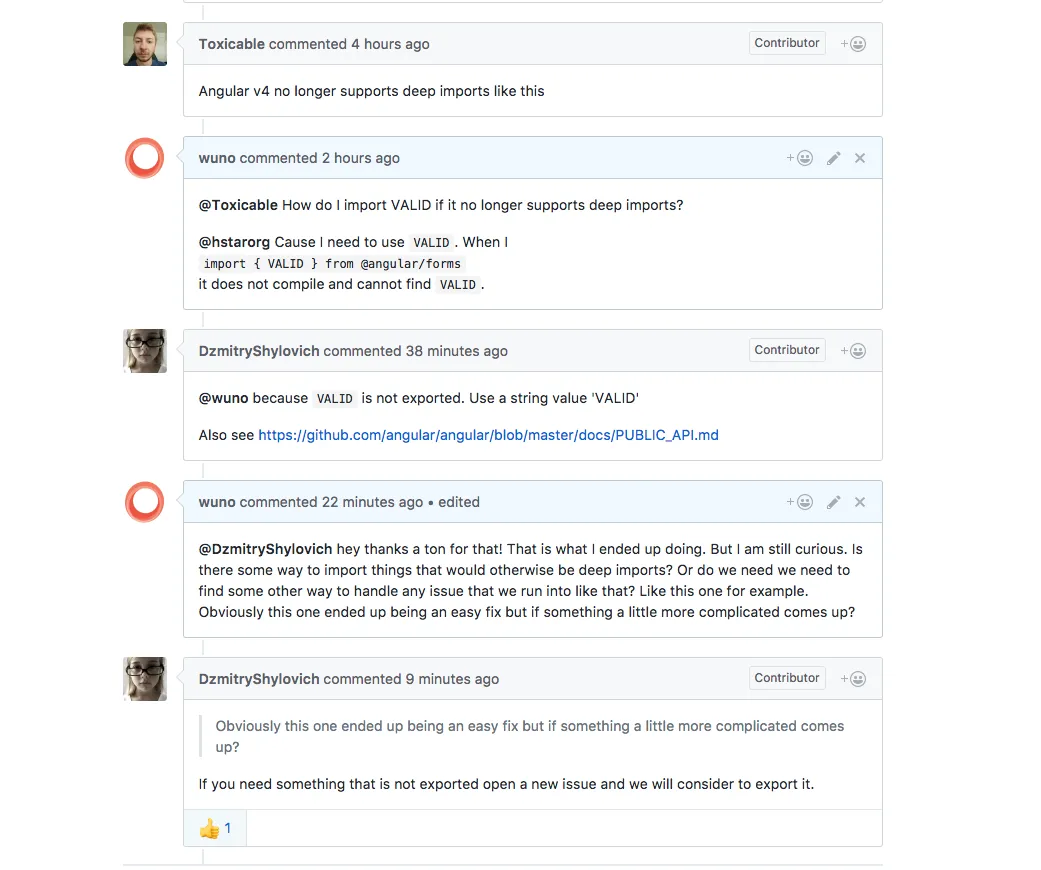This screenshot has height=870, width=1041.
Task: Add reaction to DzmitryShylovich's 9 minutes ago comment
Action: [853, 679]
